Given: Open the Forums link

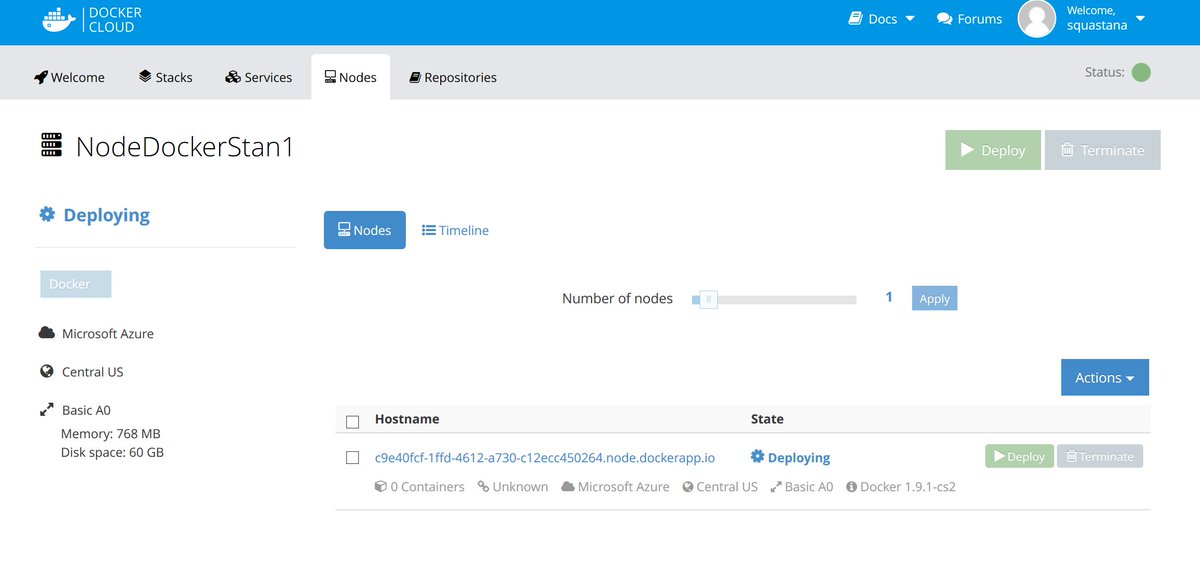Looking at the screenshot, I should [969, 18].
